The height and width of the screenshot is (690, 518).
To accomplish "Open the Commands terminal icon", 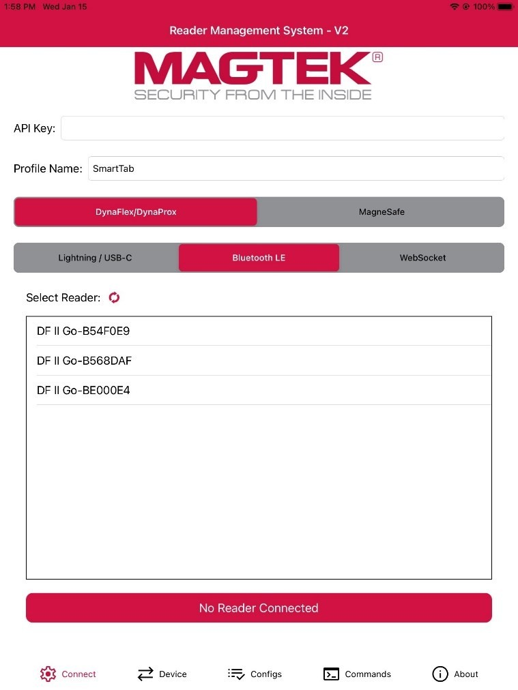I will (331, 674).
